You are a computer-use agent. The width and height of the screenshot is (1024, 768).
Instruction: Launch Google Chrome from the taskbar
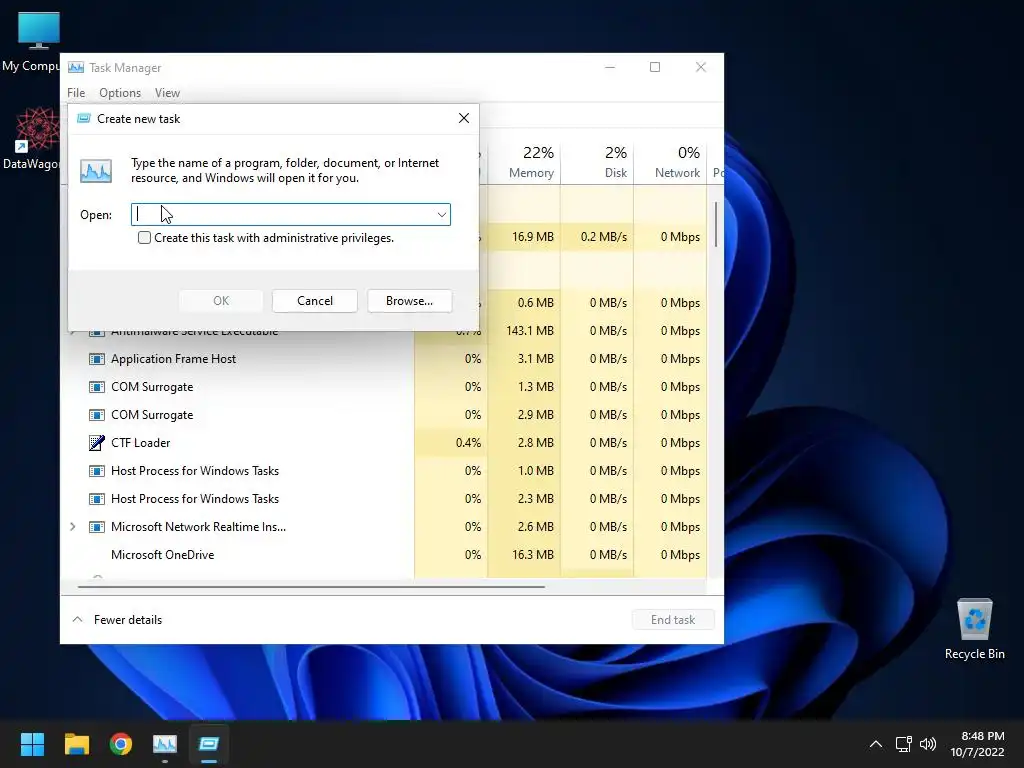121,744
